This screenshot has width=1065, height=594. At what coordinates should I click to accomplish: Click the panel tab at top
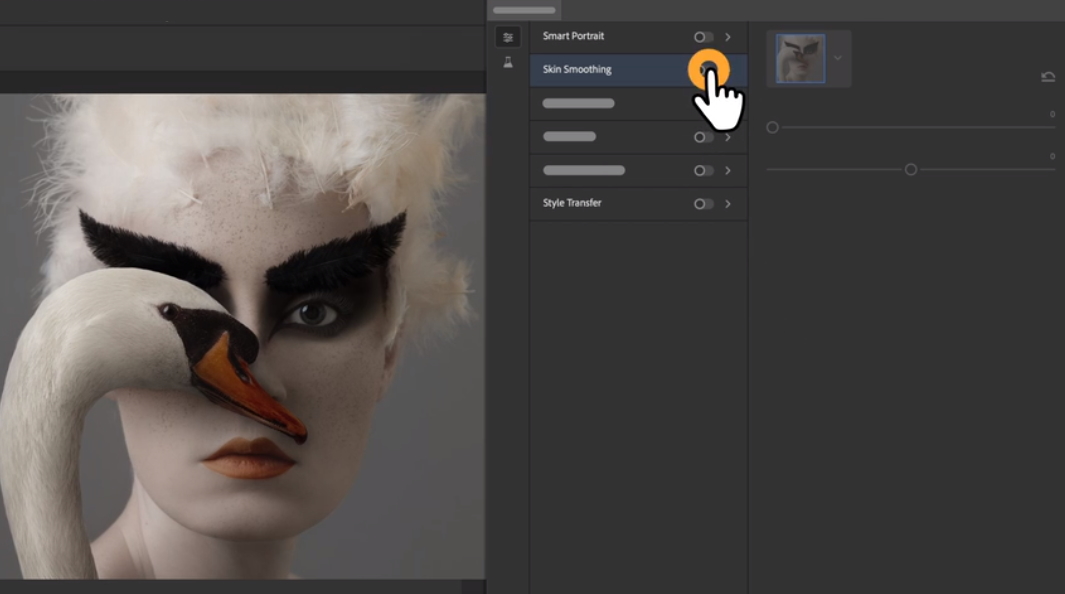pyautogui.click(x=524, y=10)
